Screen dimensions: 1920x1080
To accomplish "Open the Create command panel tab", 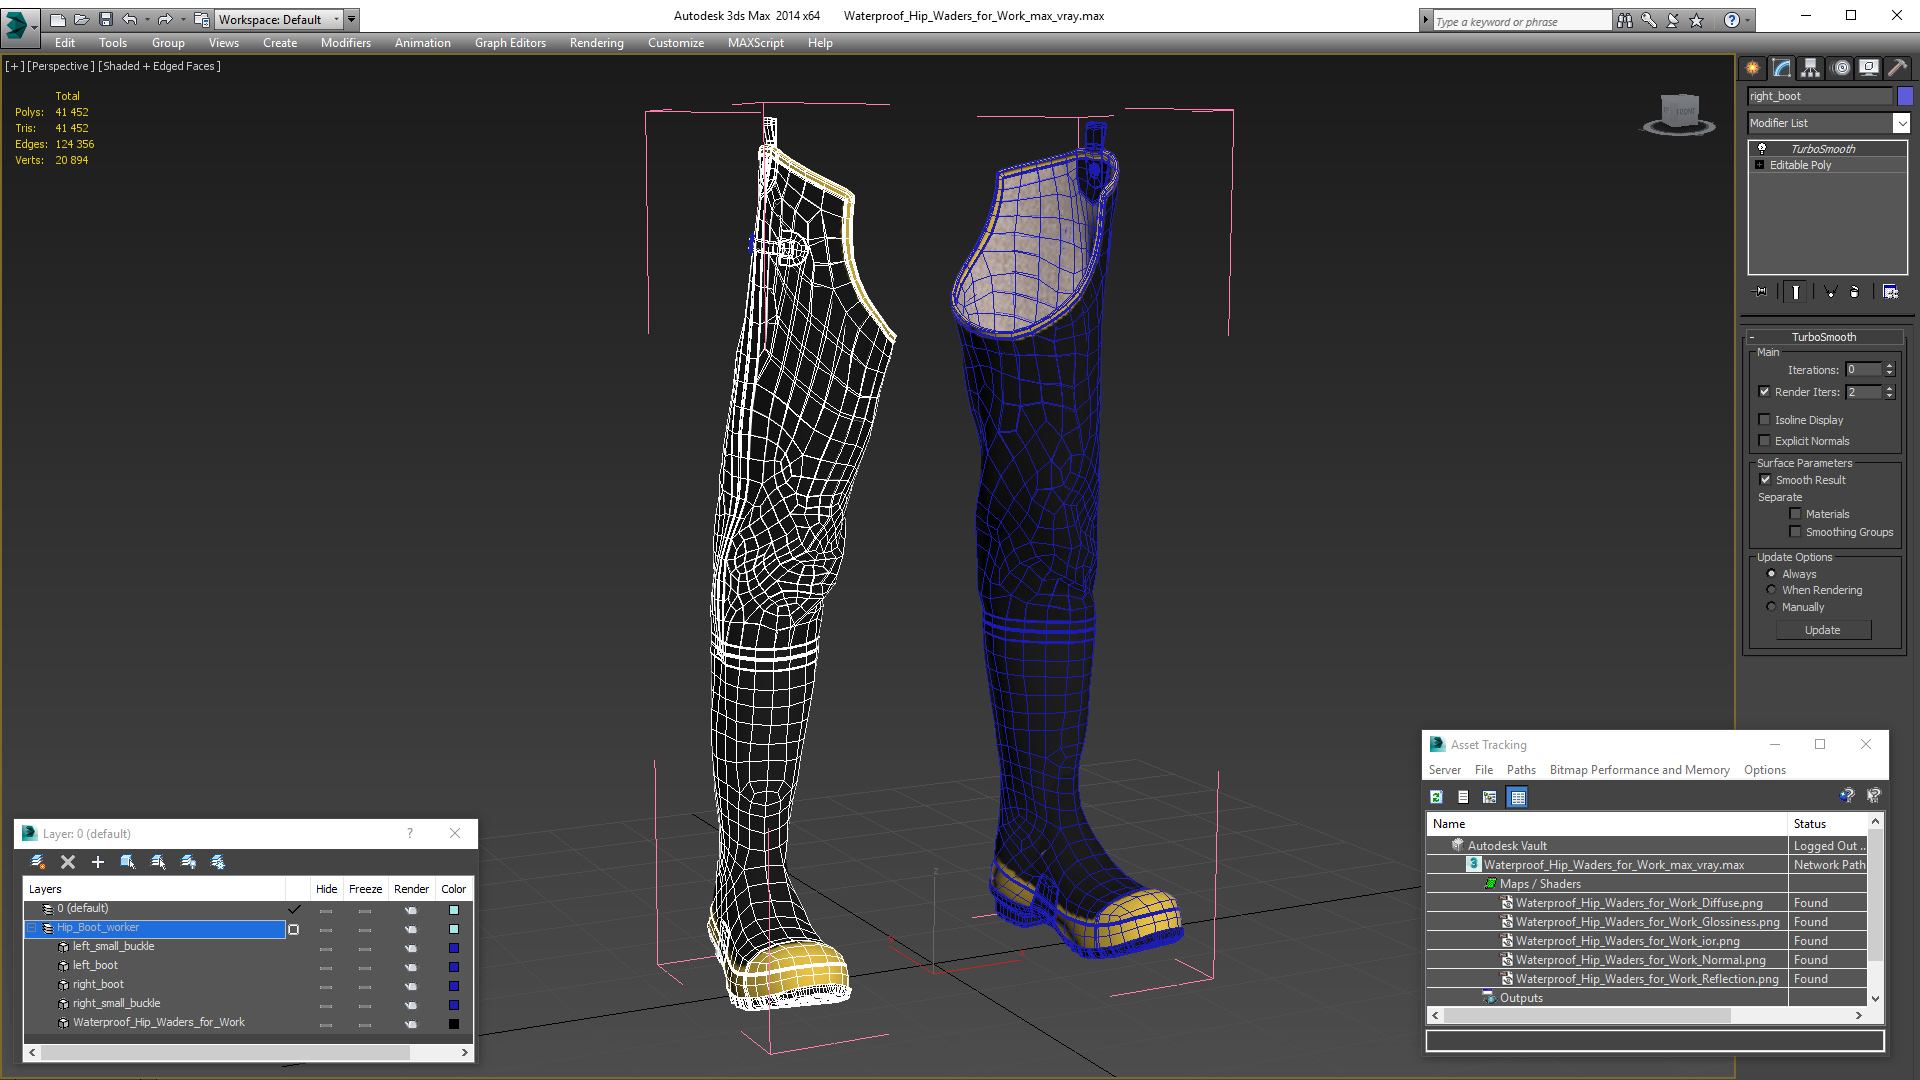I will 1752,68.
